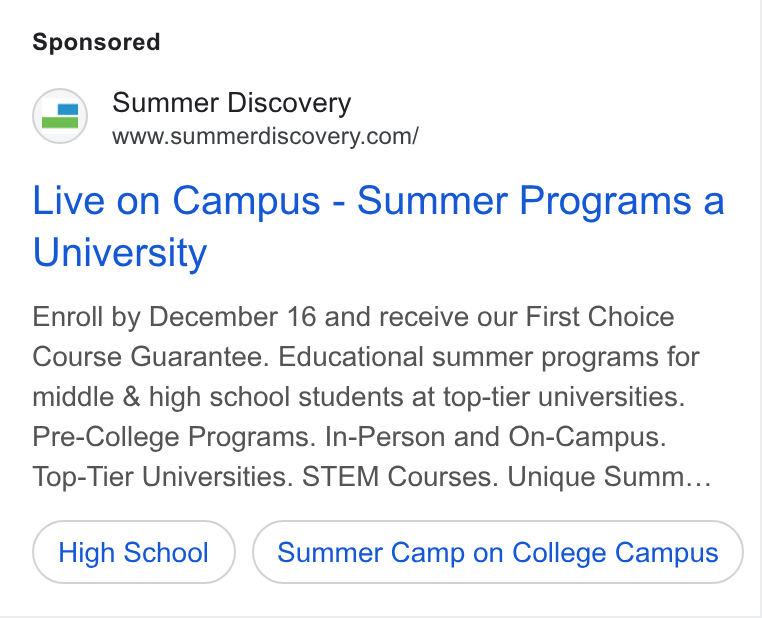Viewport: 762px width, 618px height.
Task: Open the Live on Campus headline link
Action: (378, 226)
